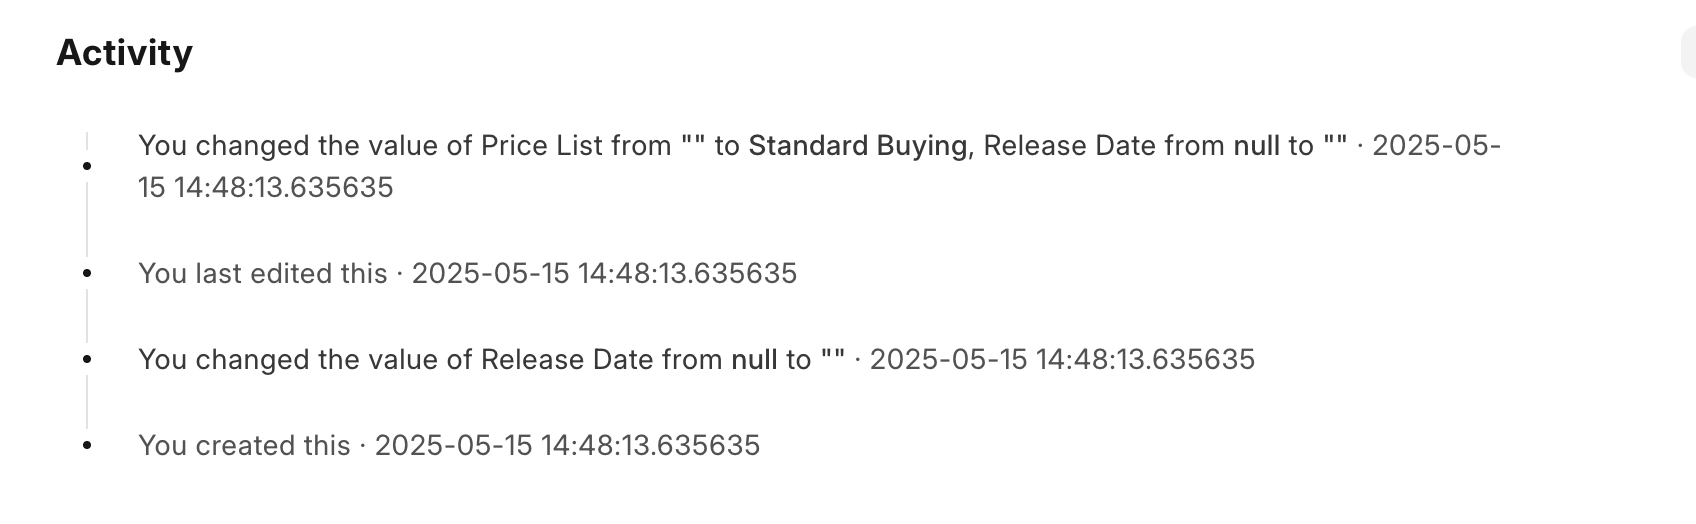Click the Activity section heading
1696x524 pixels.
(x=124, y=52)
